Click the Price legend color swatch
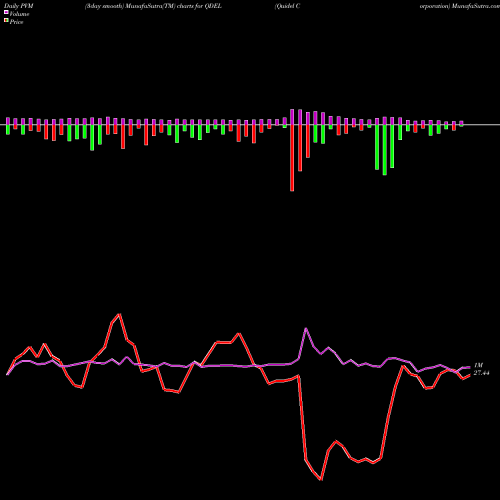Image resolution: width=500 pixels, height=500 pixels. pyautogui.click(x=6, y=21)
